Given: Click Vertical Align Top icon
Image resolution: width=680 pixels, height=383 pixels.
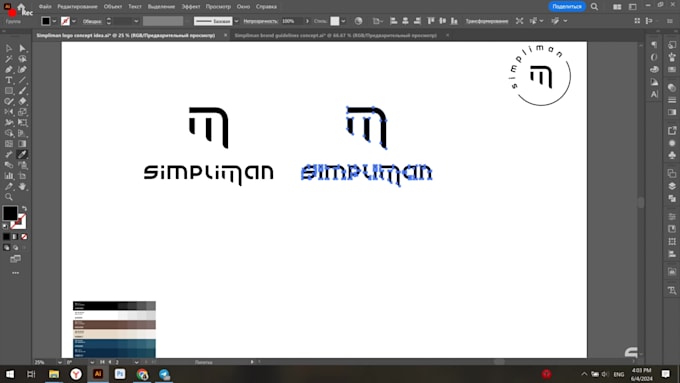Looking at the screenshot, I should [431, 21].
